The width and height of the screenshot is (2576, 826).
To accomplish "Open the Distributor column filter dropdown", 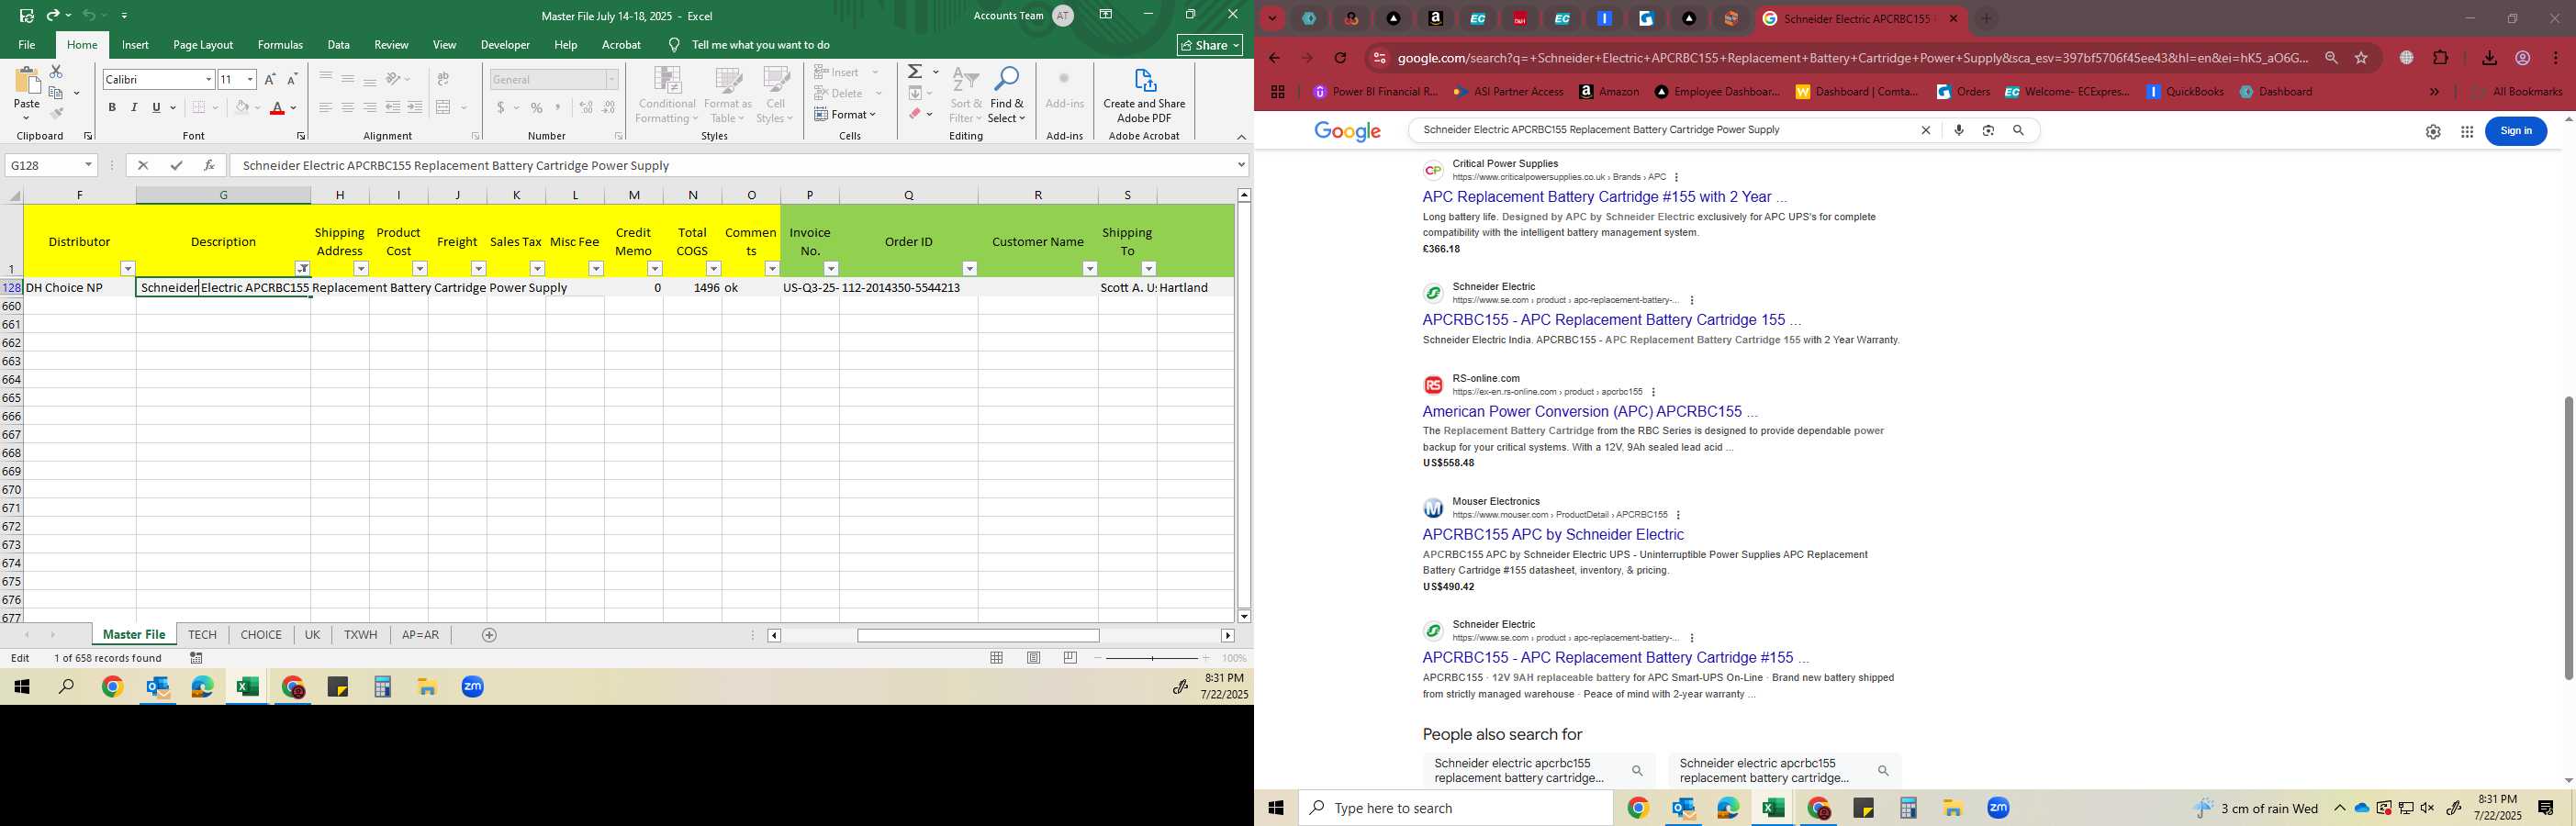I will point(128,269).
